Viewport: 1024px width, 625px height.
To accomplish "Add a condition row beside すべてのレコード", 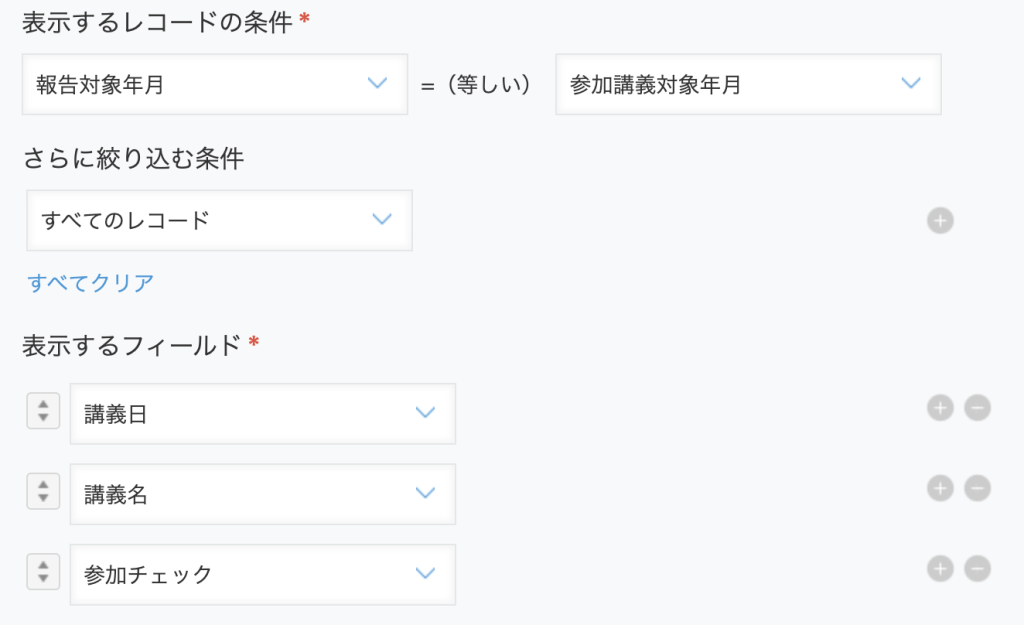I will coord(940,221).
